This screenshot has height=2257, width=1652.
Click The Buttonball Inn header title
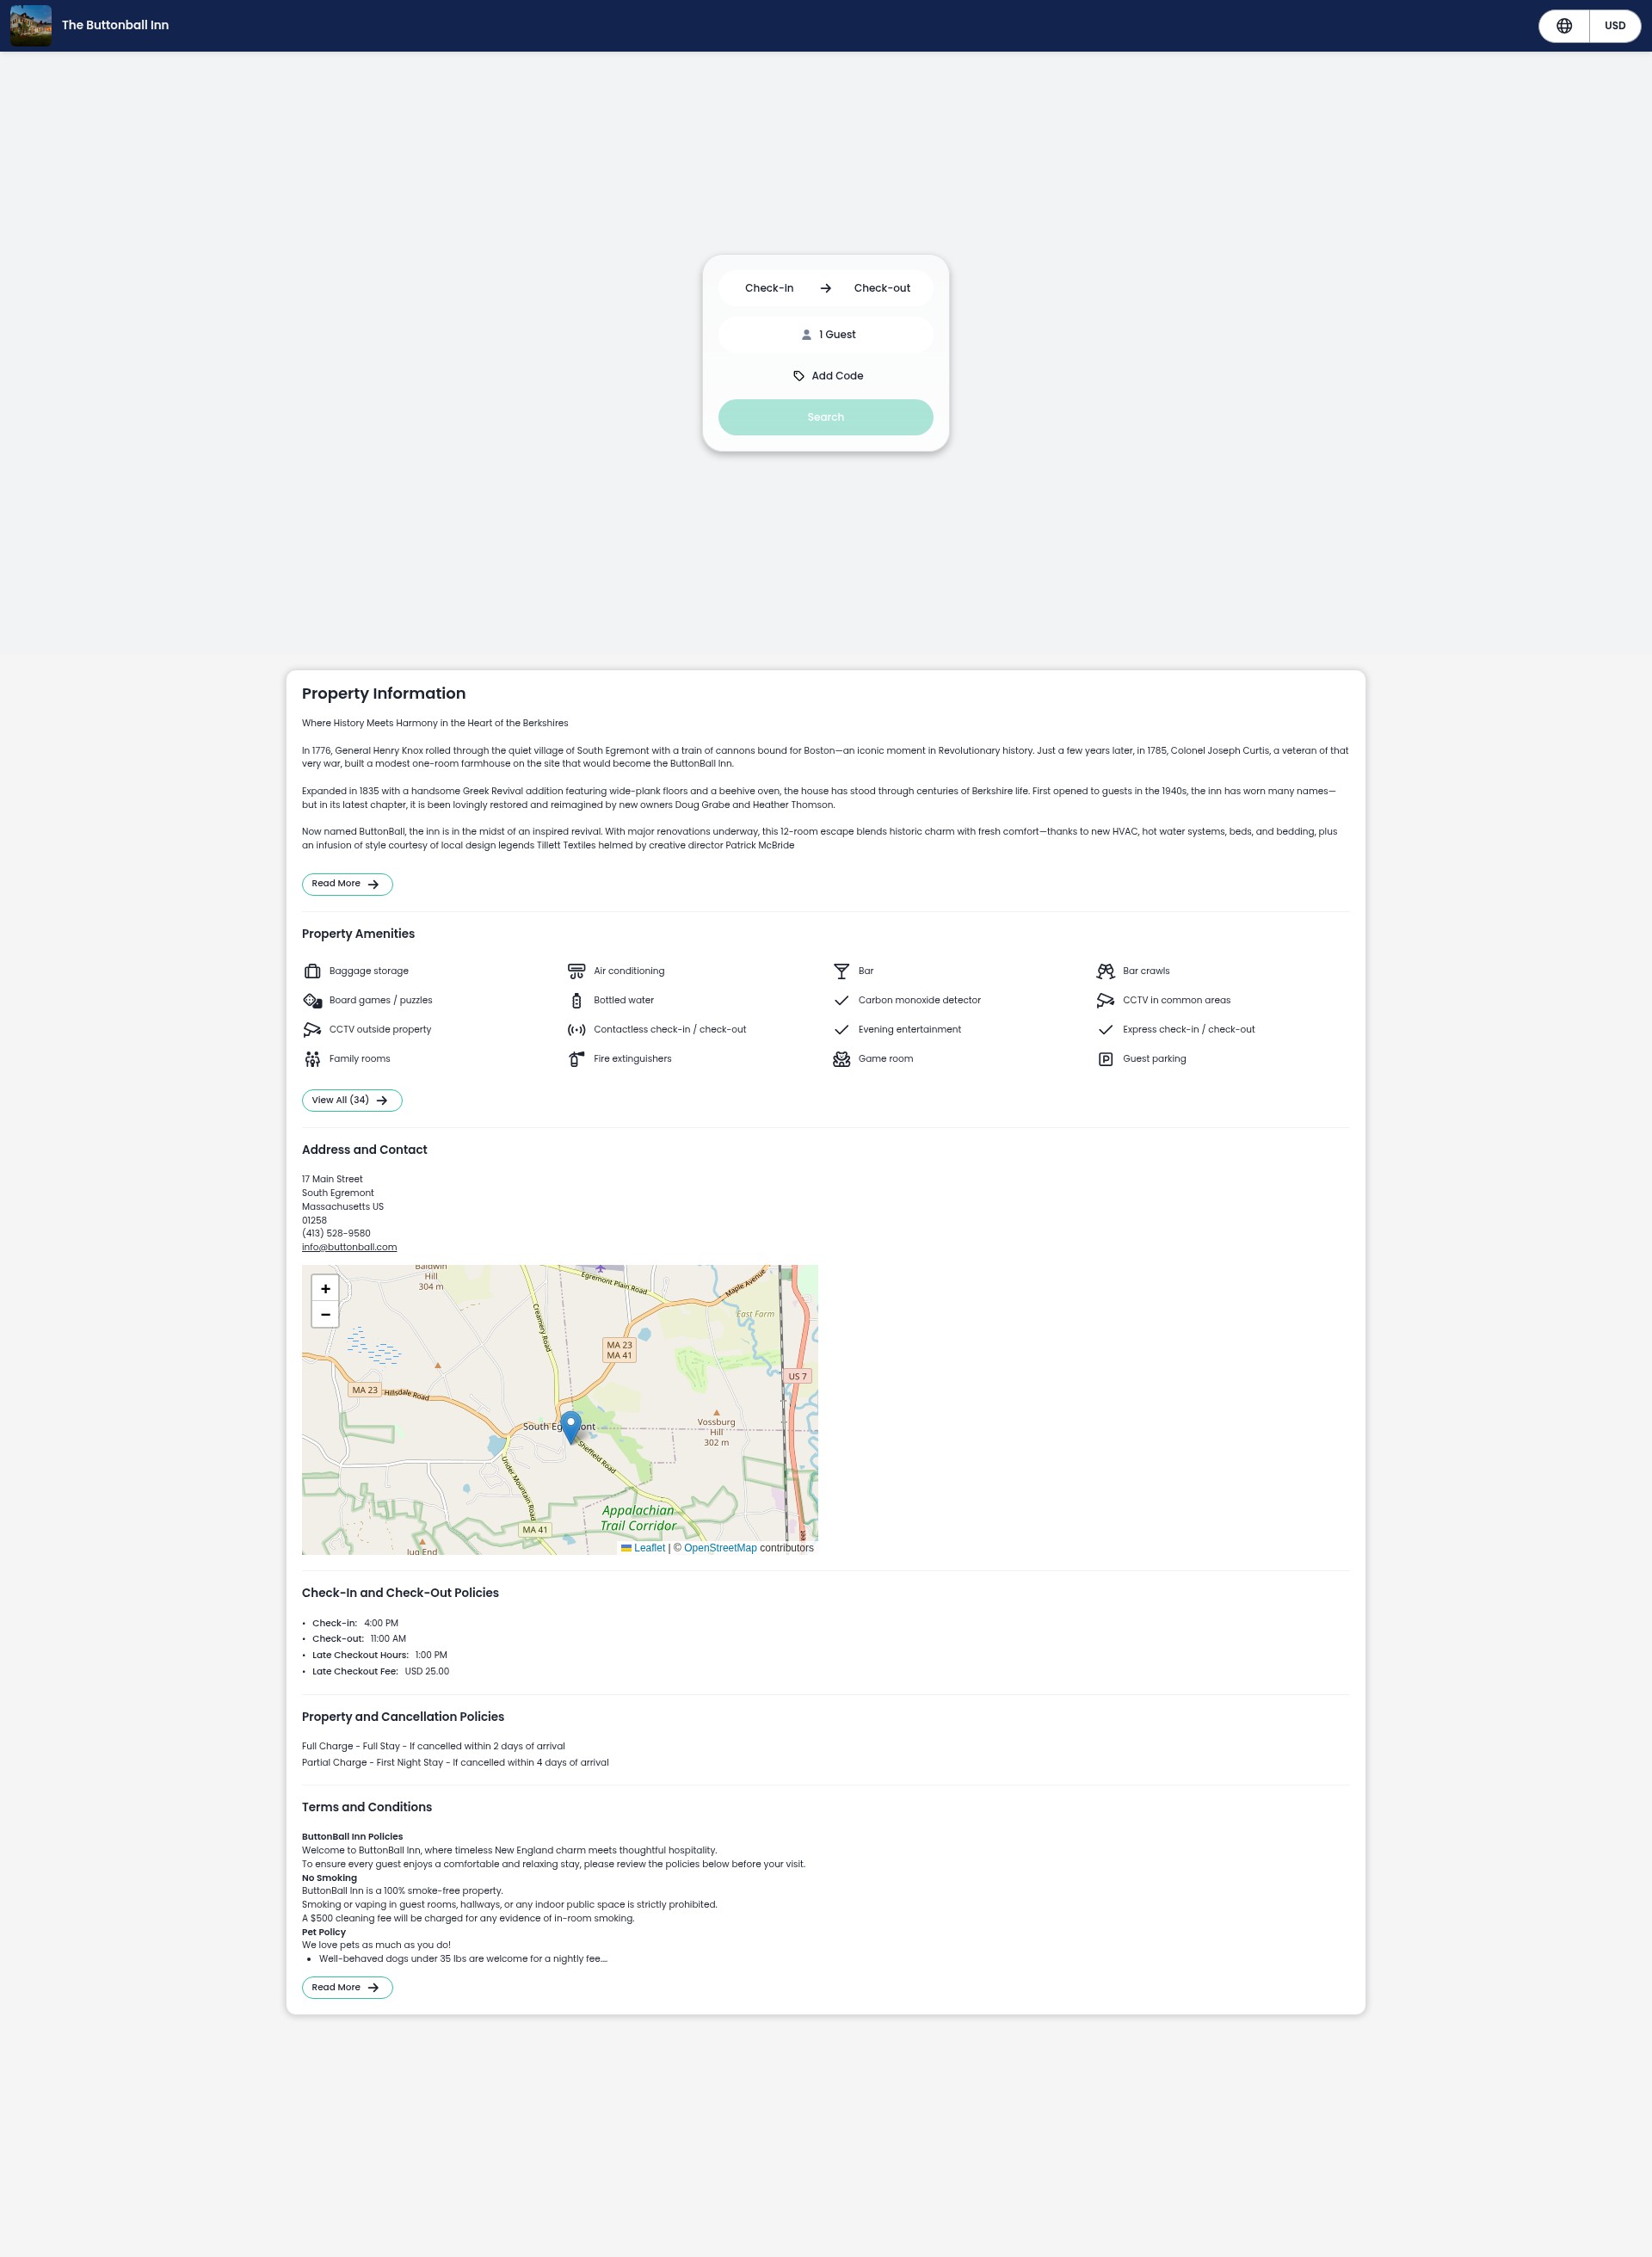[x=115, y=25]
